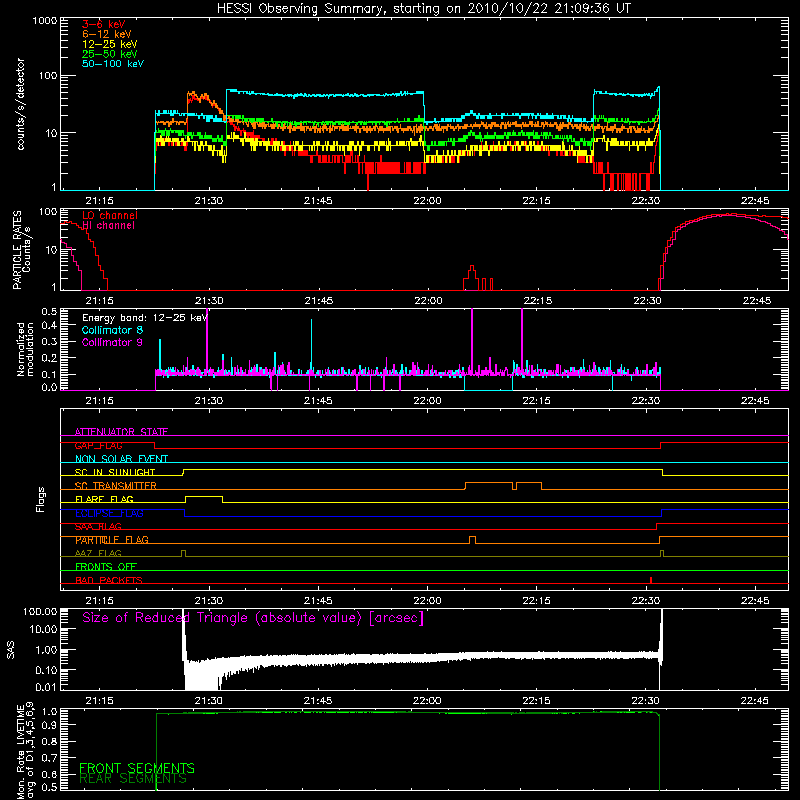The width and height of the screenshot is (800, 800).
Task: Click 'Size of Reduced Triangle' panel title
Action: pyautogui.click(x=253, y=618)
